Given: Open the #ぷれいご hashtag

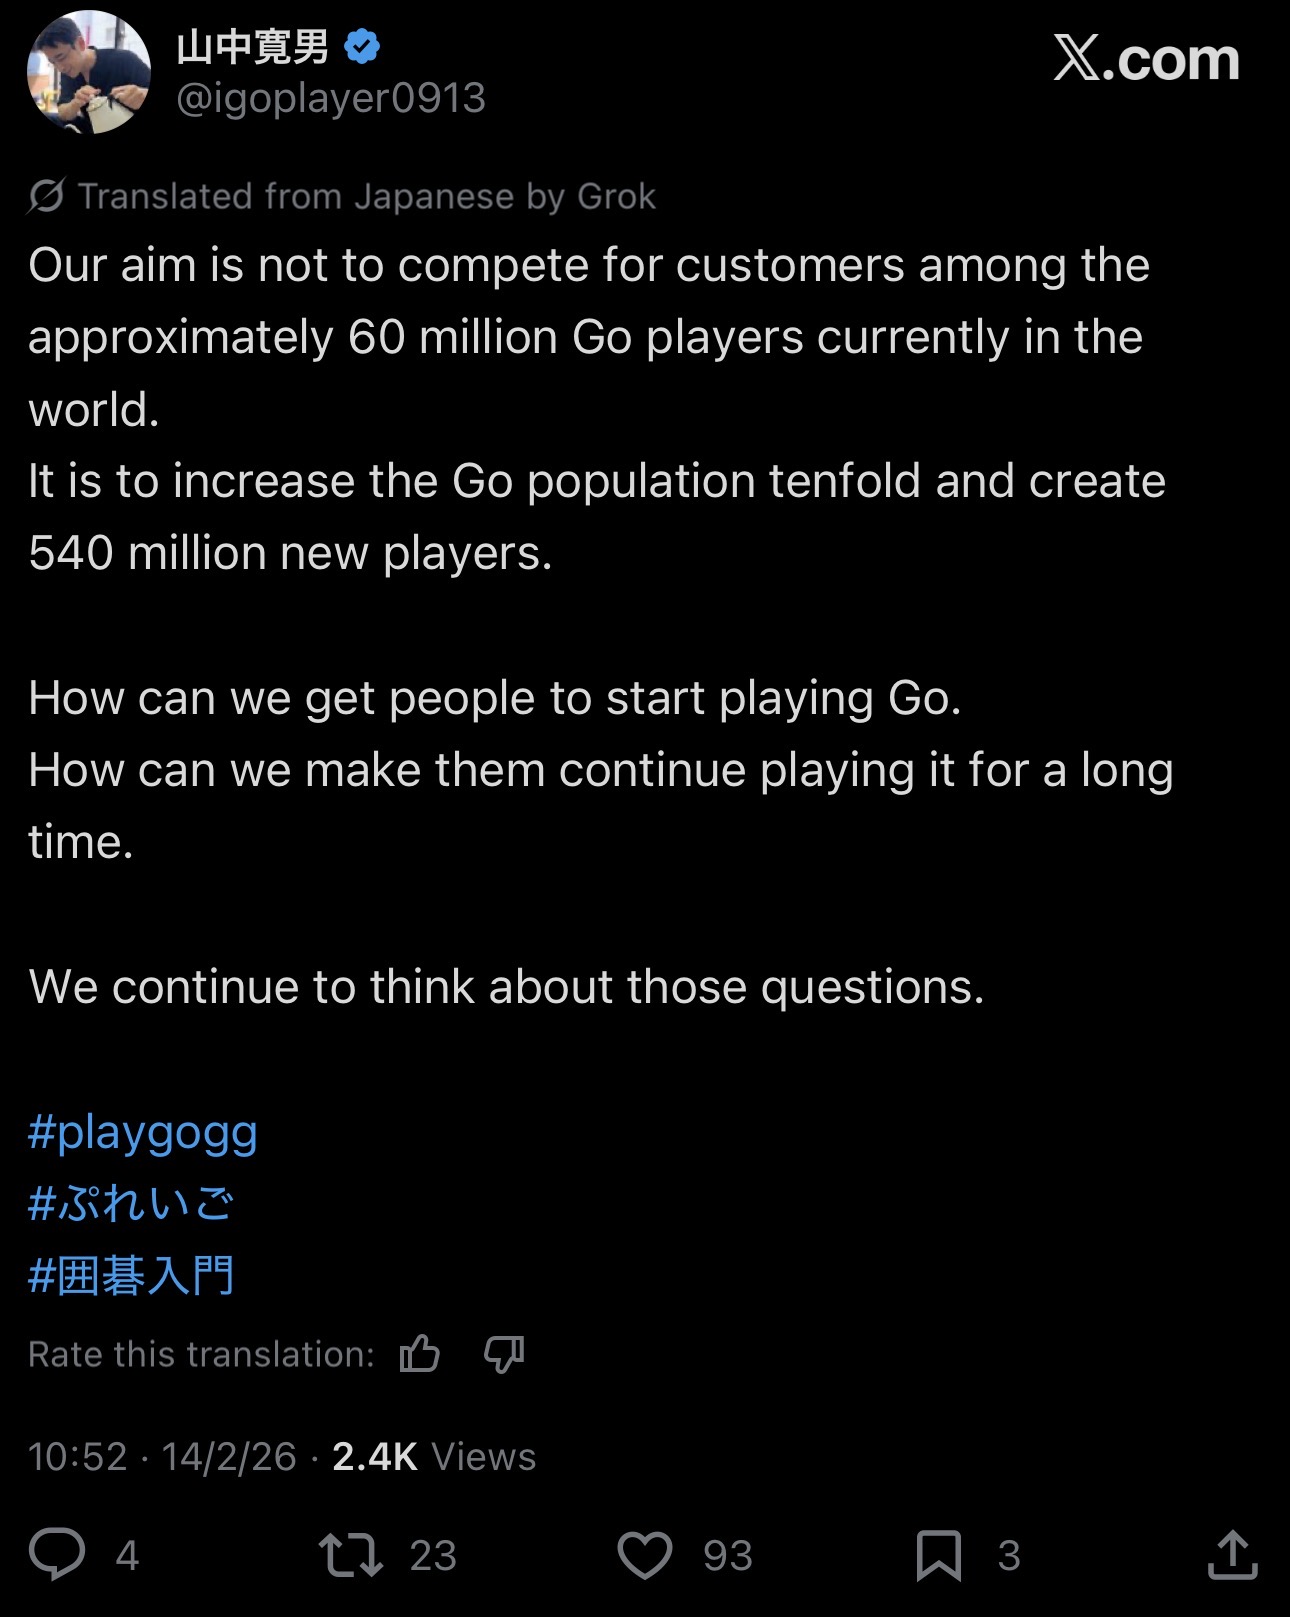Looking at the screenshot, I should [131, 1204].
